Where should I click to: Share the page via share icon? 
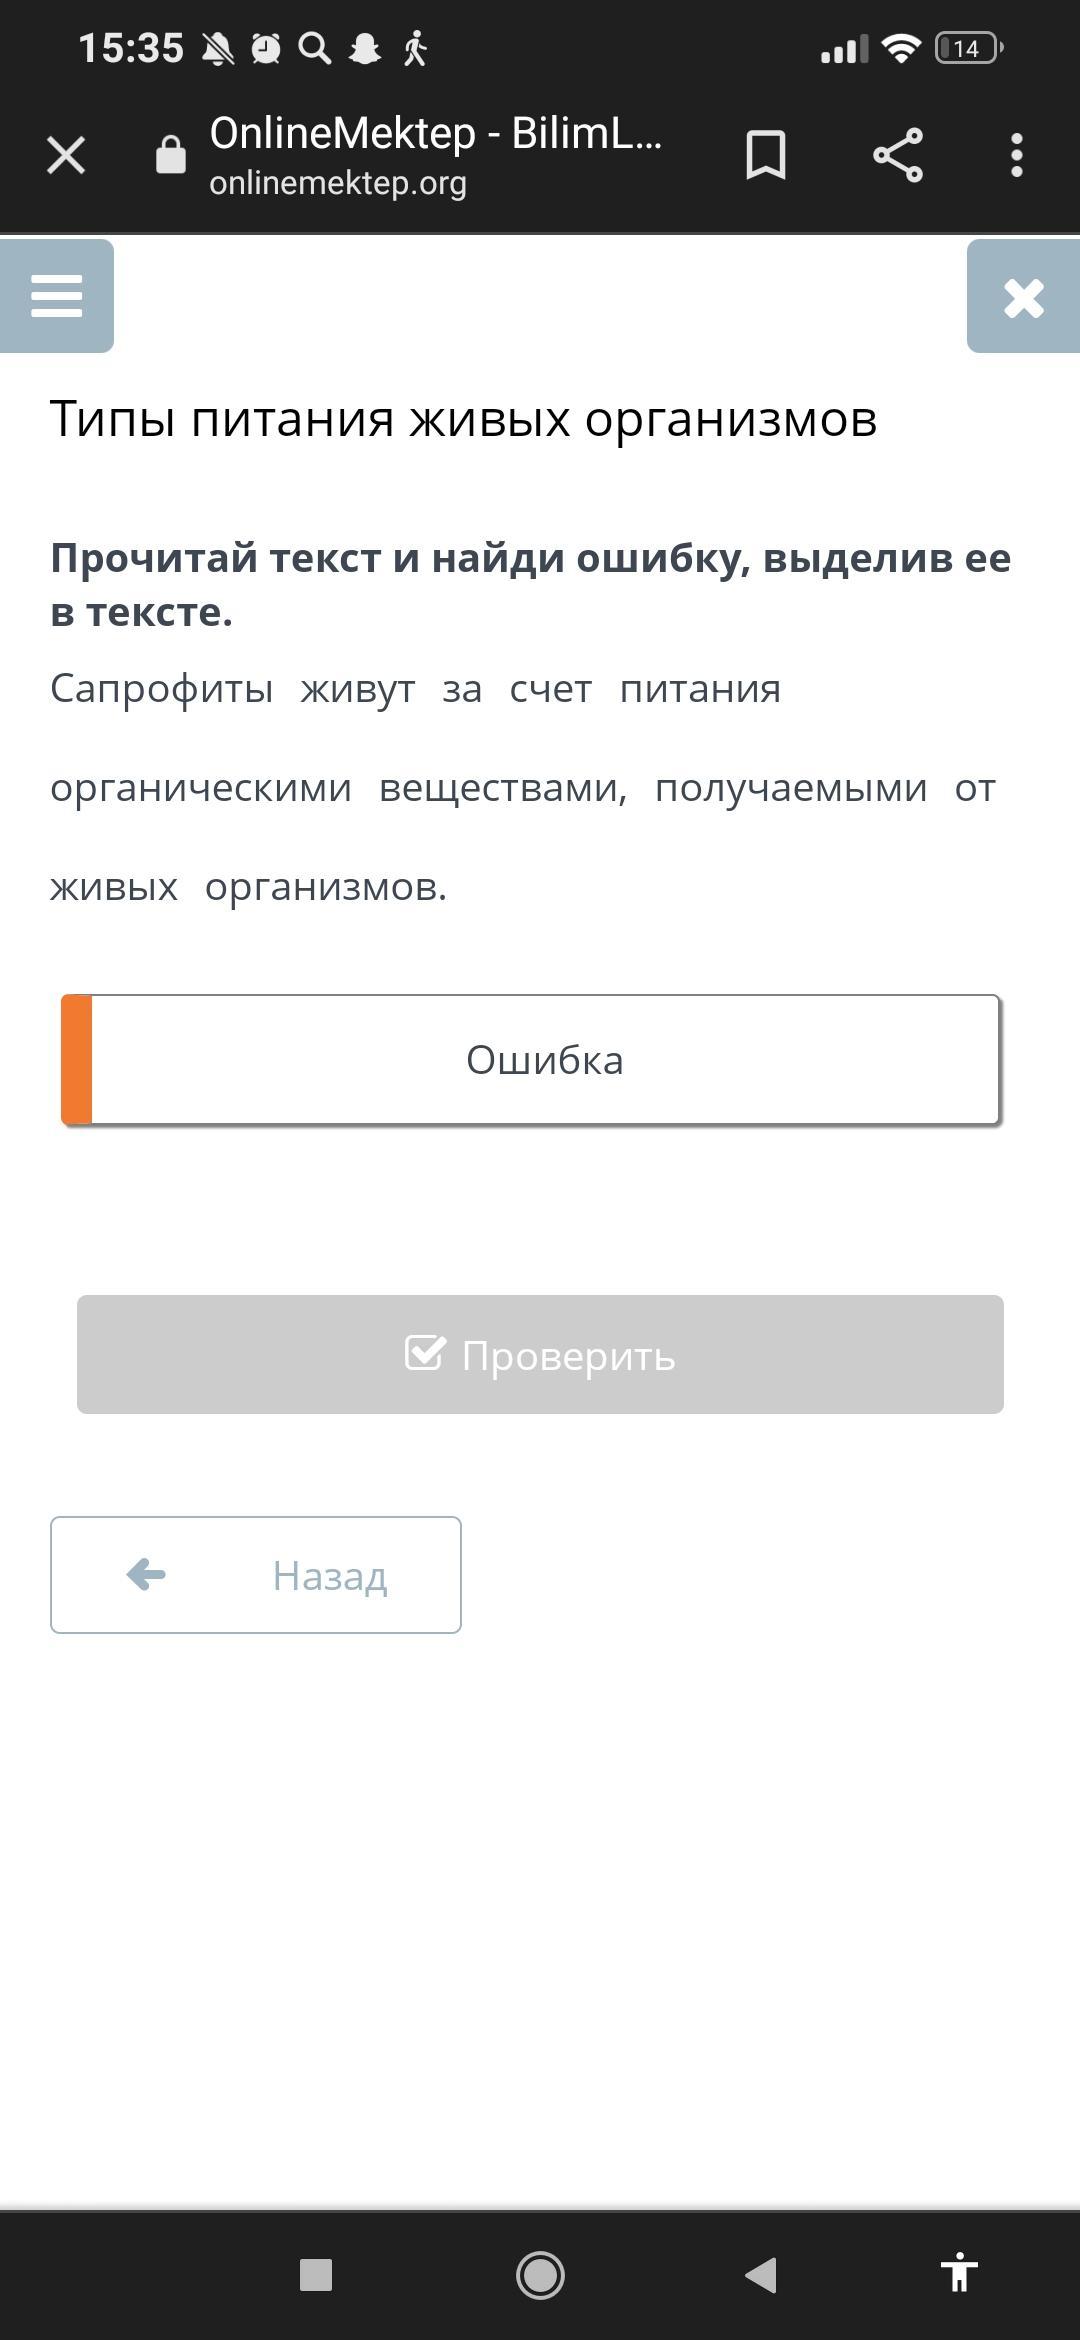point(897,156)
